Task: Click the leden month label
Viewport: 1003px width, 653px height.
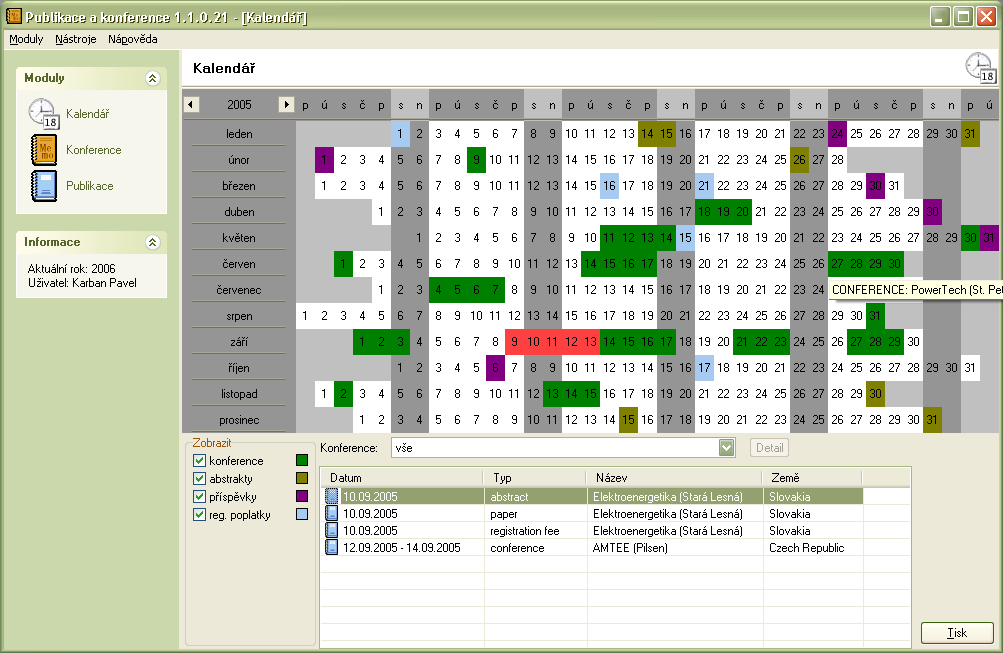Action: [239, 134]
